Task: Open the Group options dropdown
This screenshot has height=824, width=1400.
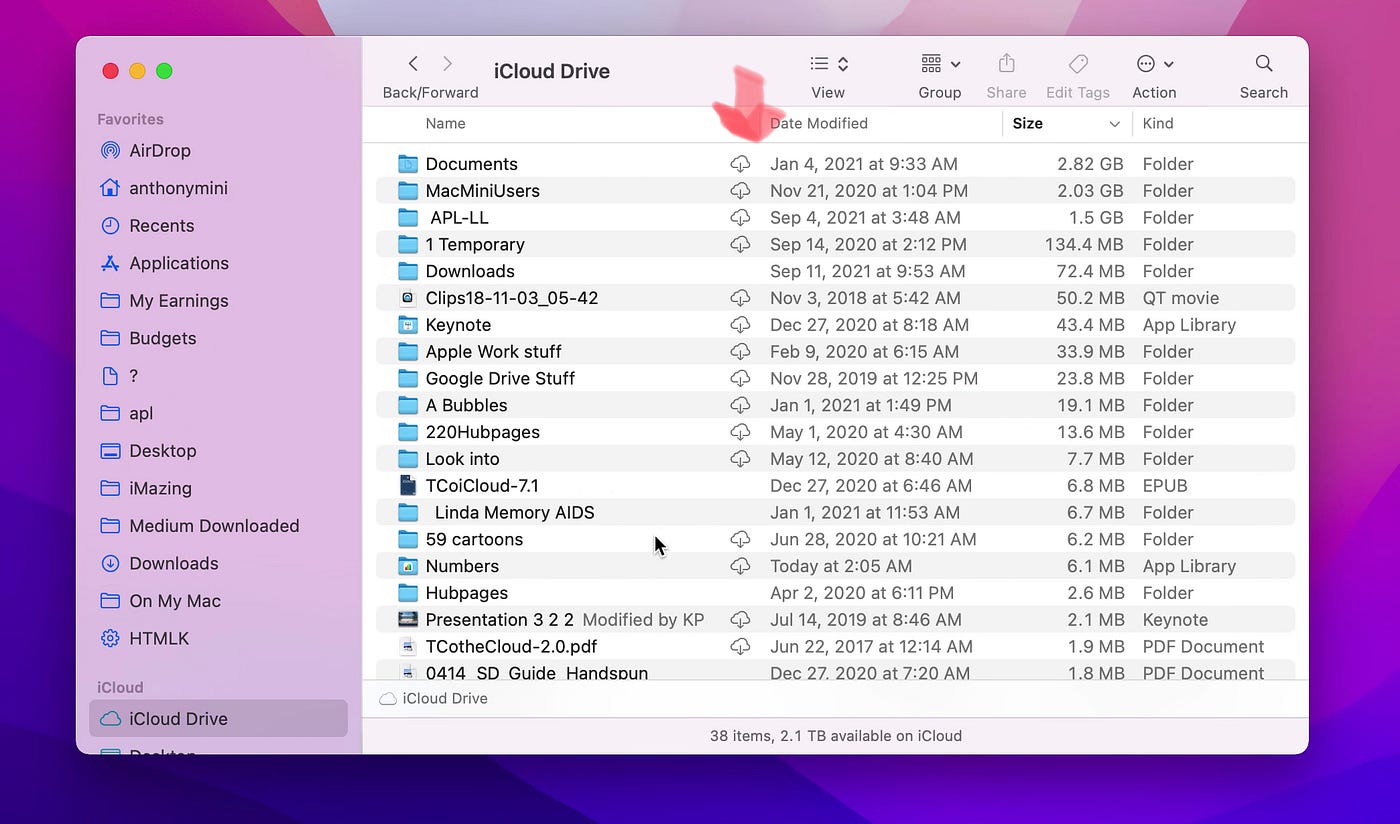Action: coord(940,64)
